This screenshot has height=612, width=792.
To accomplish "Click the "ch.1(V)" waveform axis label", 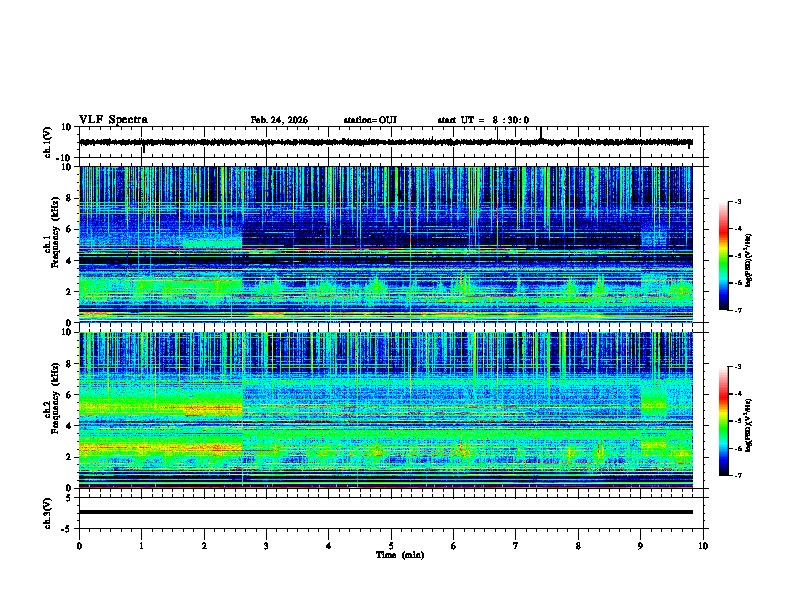I will (48, 142).
